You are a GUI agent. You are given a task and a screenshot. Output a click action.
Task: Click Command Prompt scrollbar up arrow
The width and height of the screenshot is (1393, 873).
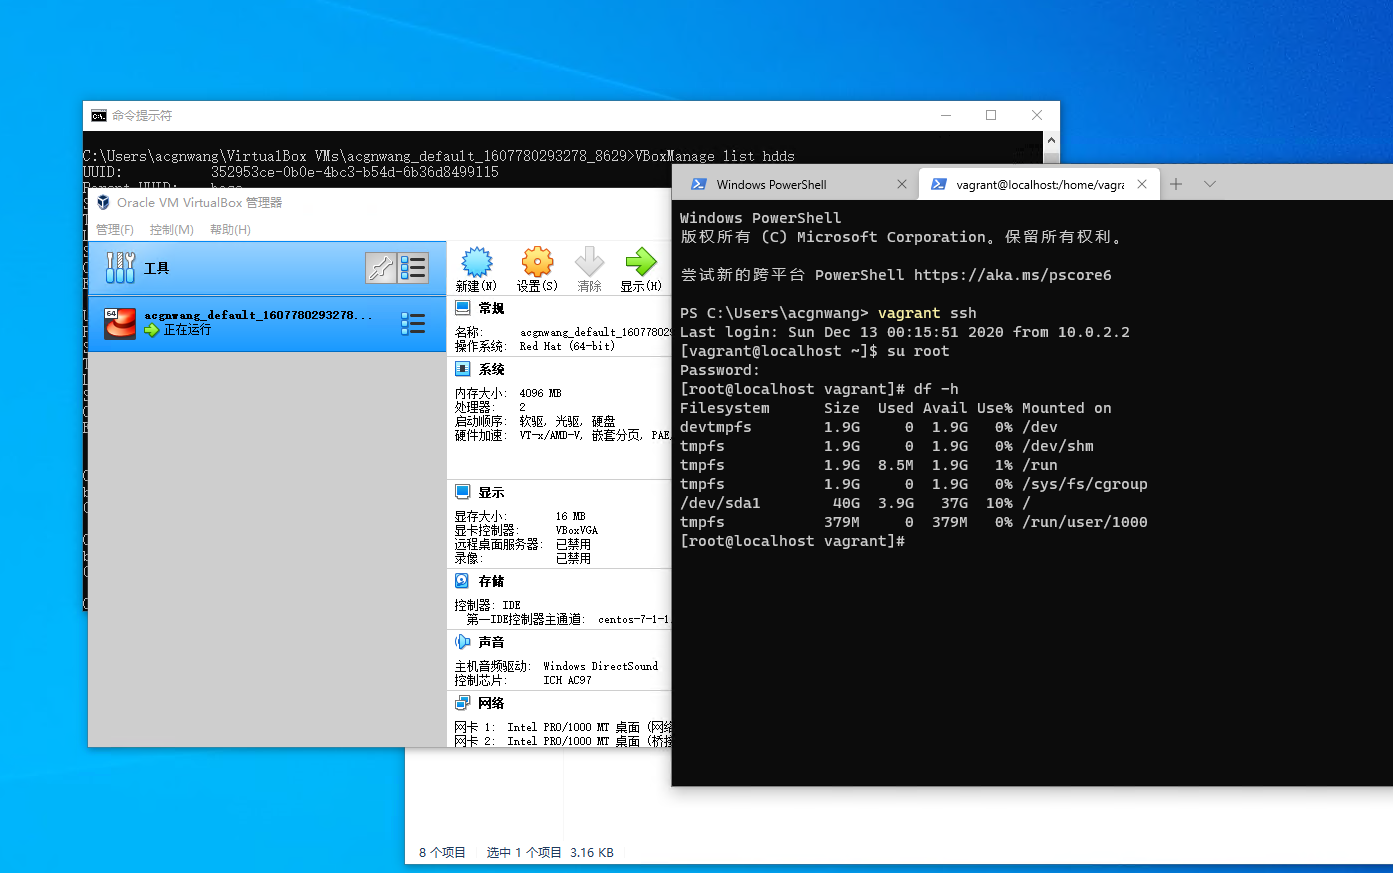(x=1051, y=140)
